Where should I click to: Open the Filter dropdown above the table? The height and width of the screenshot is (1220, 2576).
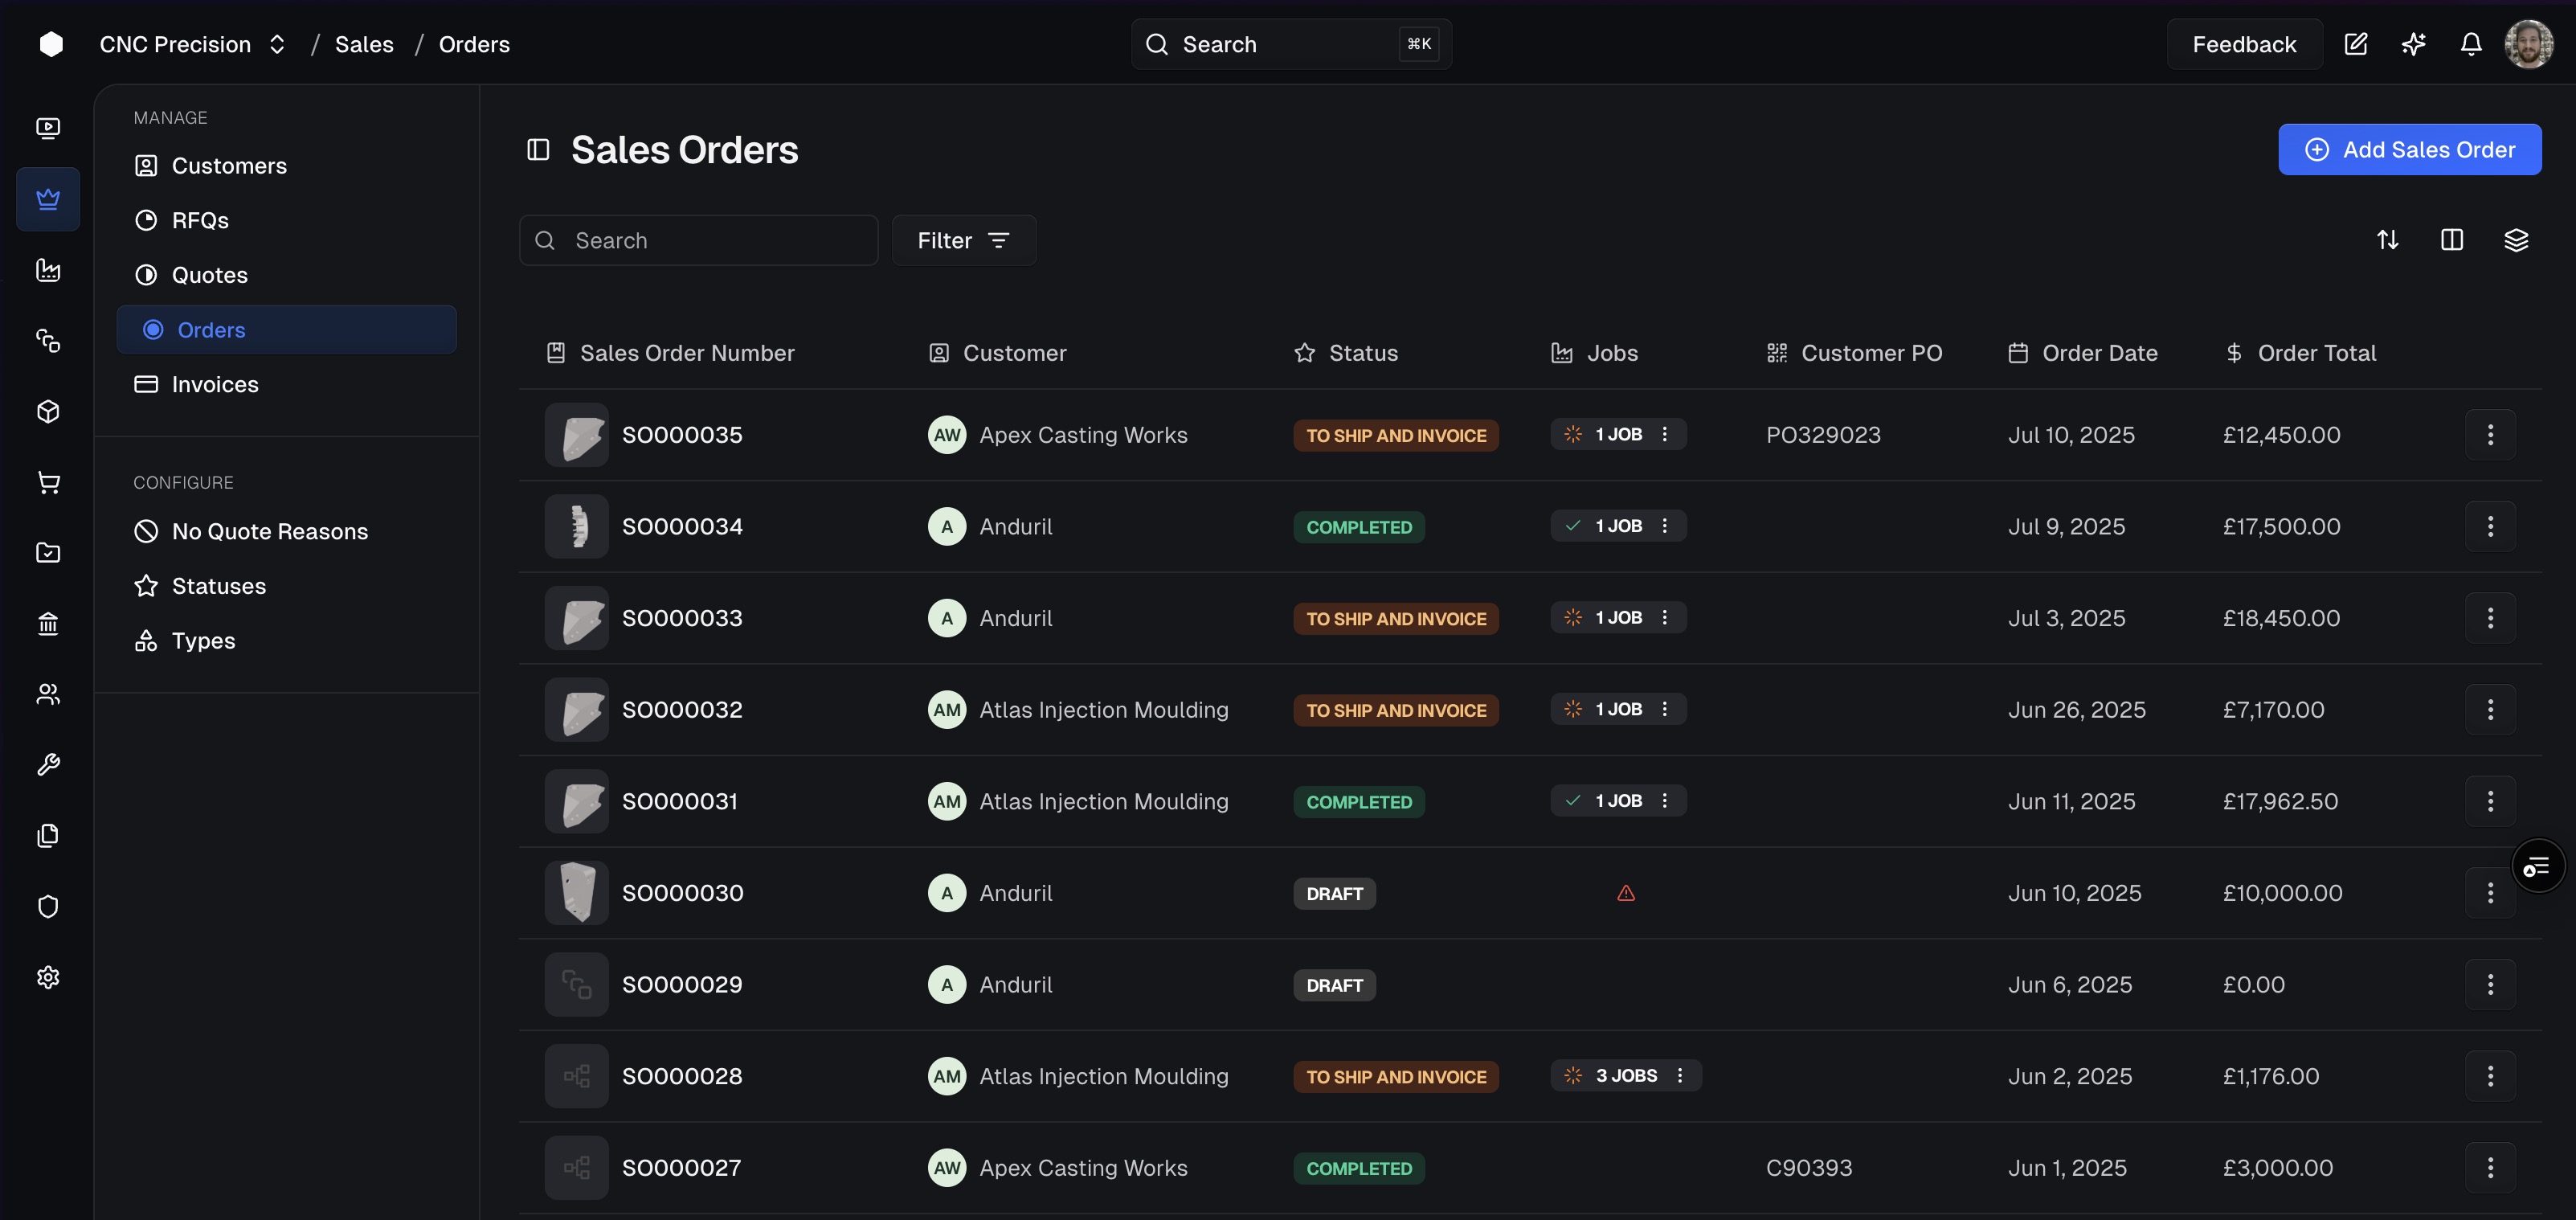point(963,240)
